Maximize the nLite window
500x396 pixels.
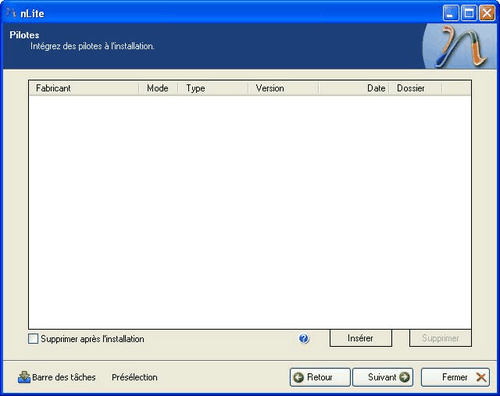point(469,13)
